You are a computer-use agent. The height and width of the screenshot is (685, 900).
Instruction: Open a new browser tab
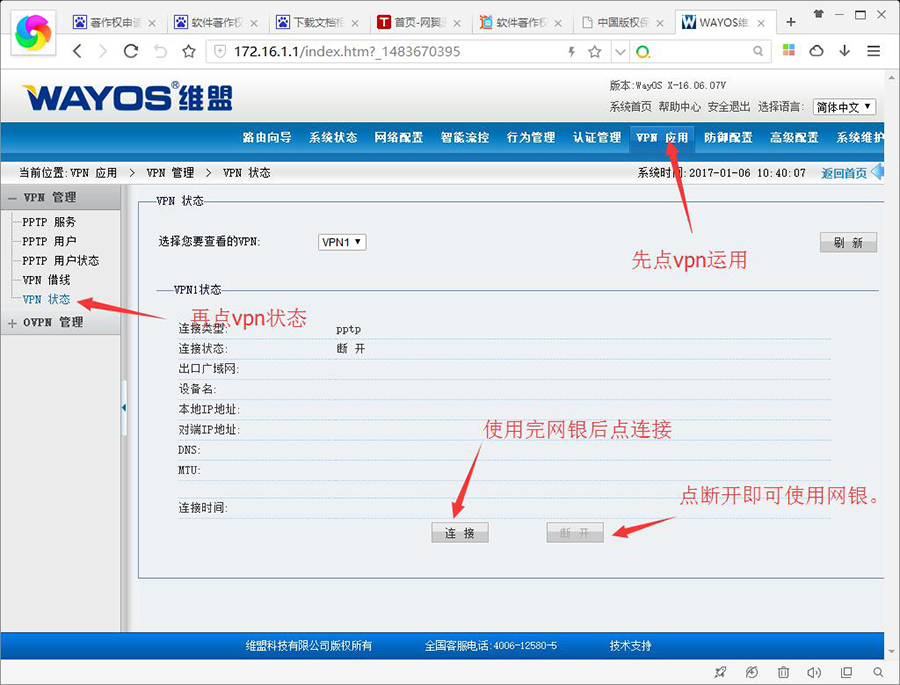point(790,22)
